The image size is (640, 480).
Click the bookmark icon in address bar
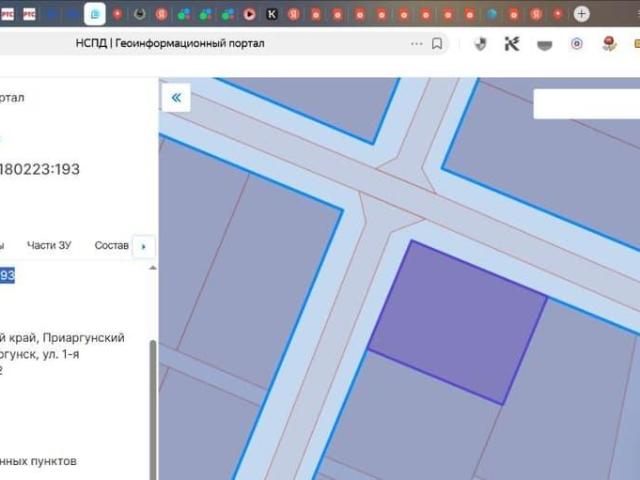tap(437, 43)
